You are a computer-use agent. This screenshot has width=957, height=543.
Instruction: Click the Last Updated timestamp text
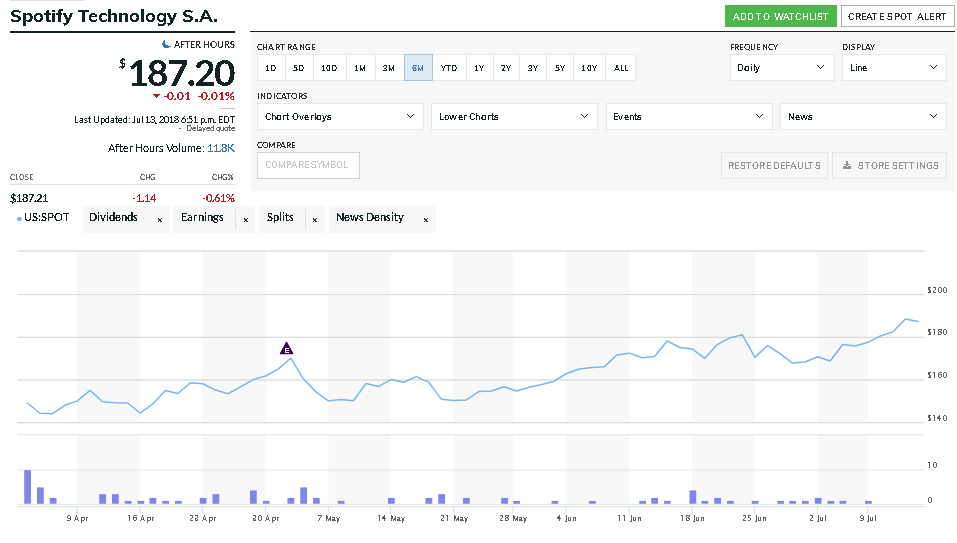pyautogui.click(x=154, y=120)
